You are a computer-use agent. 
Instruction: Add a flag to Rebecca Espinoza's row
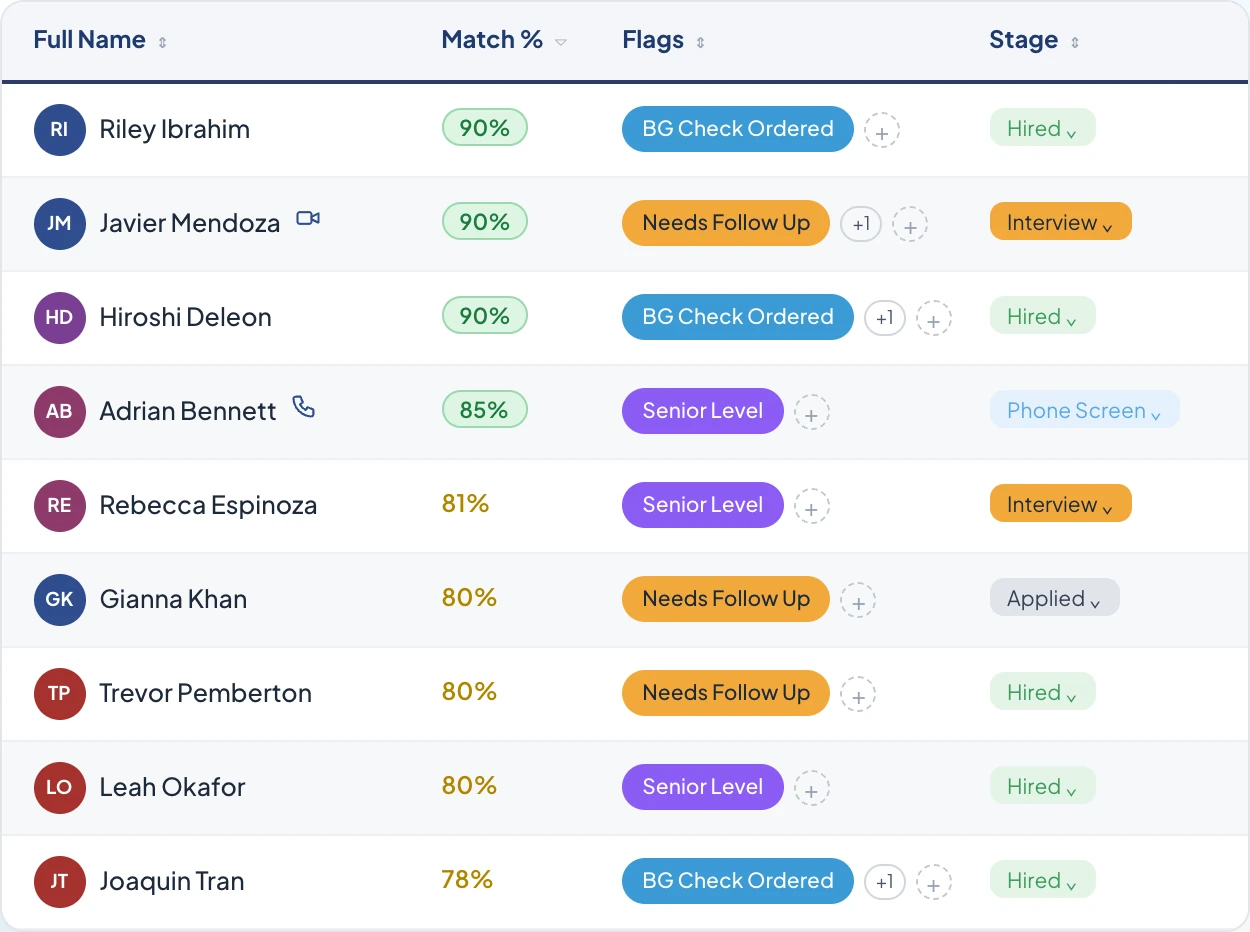(x=812, y=507)
